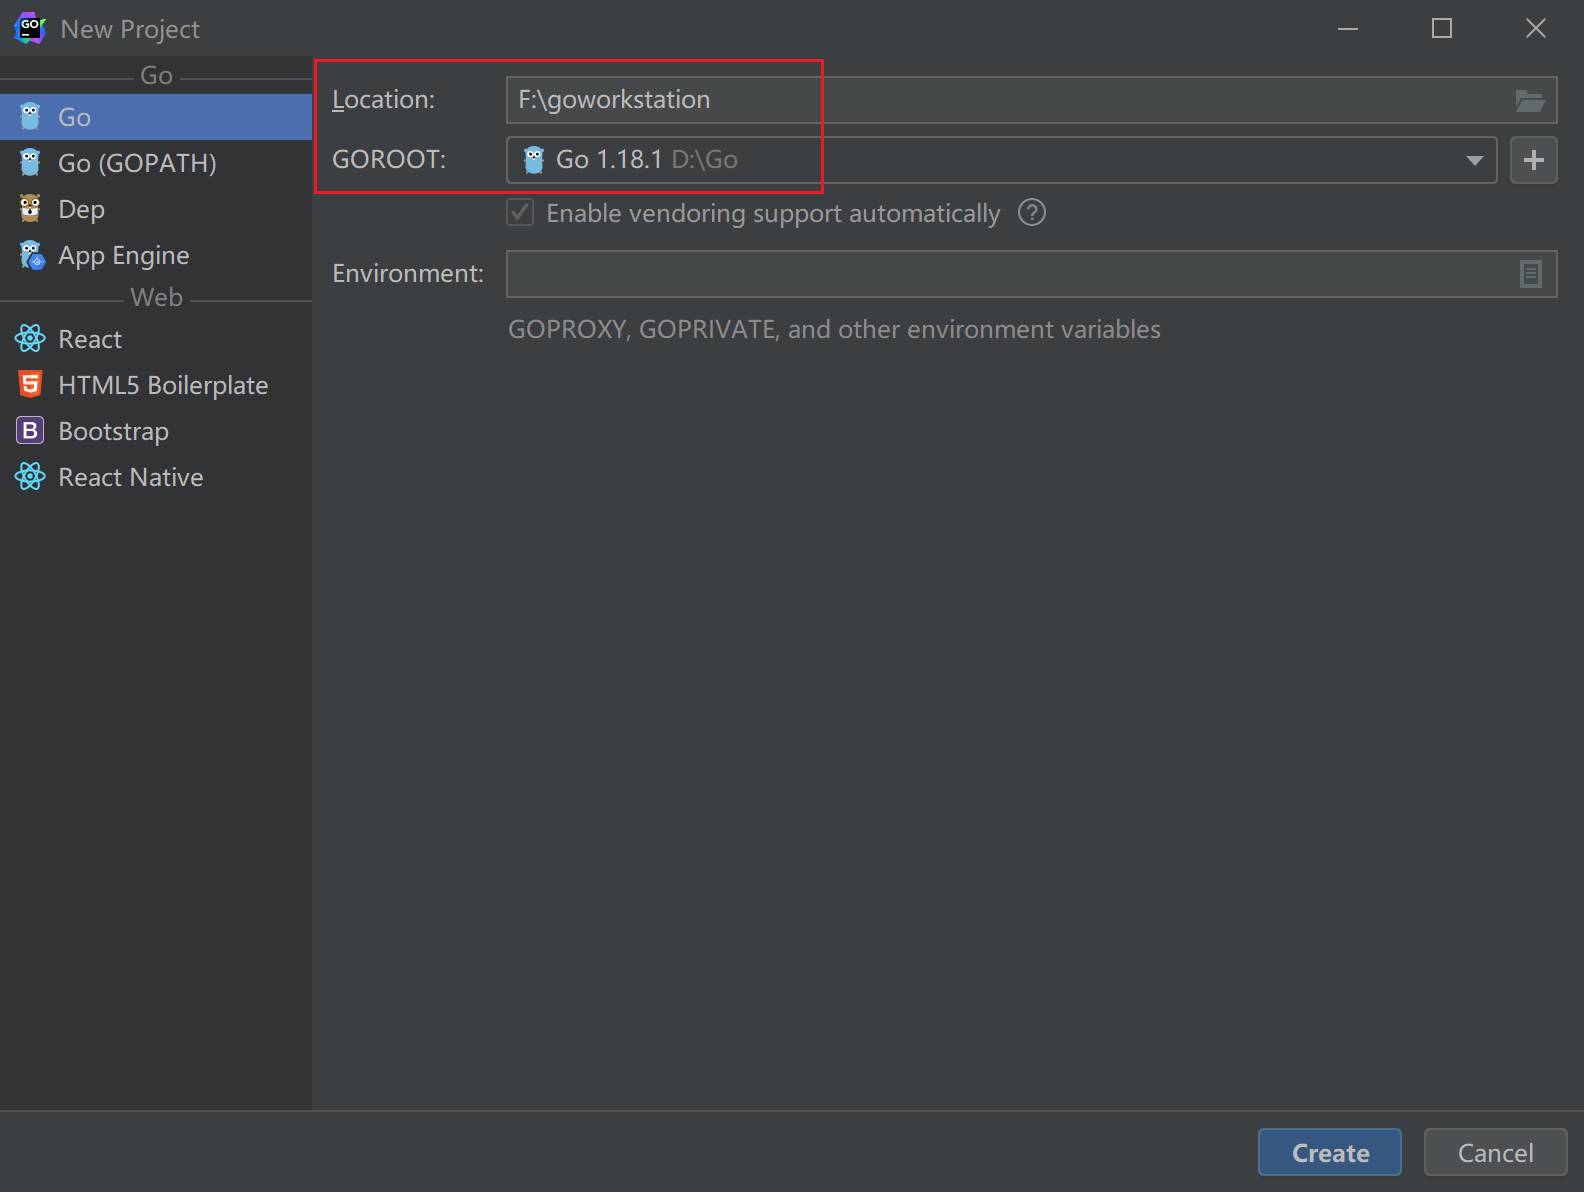This screenshot has width=1584, height=1192.
Task: Open the environment variables editor icon
Action: click(x=1531, y=274)
